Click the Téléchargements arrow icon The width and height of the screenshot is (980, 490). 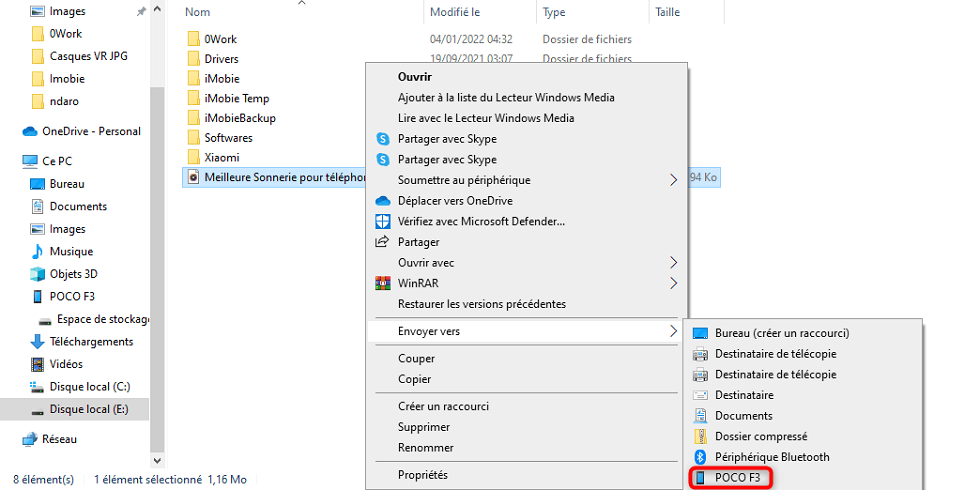(38, 342)
